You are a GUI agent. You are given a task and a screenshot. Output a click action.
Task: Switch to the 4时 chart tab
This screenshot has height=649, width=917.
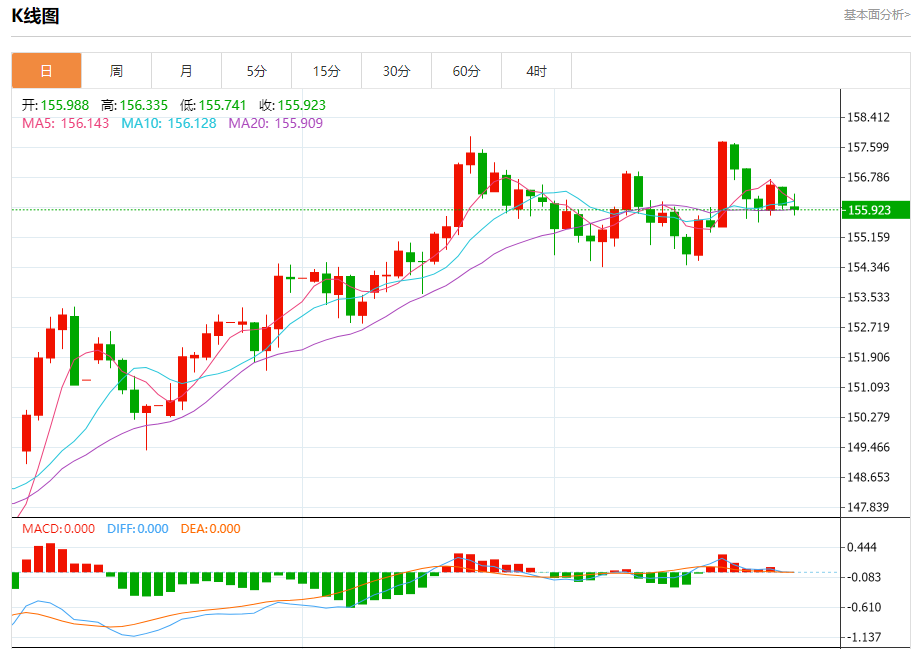536,71
